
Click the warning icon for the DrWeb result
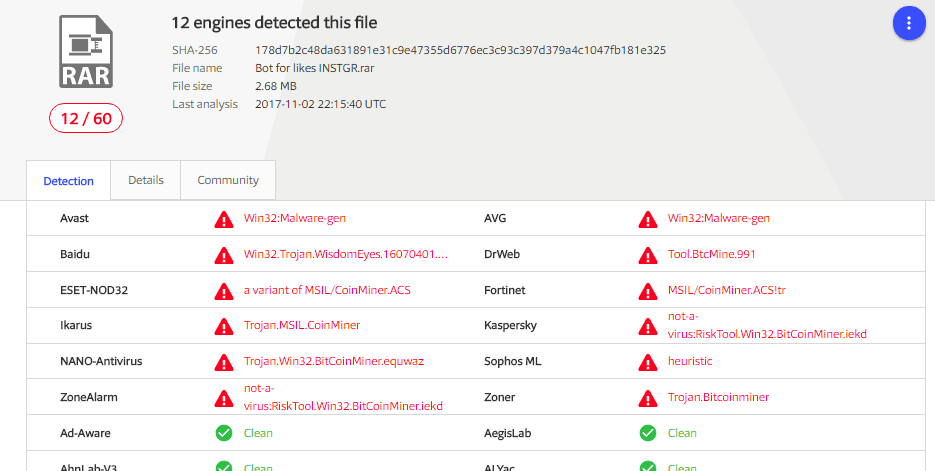[648, 254]
